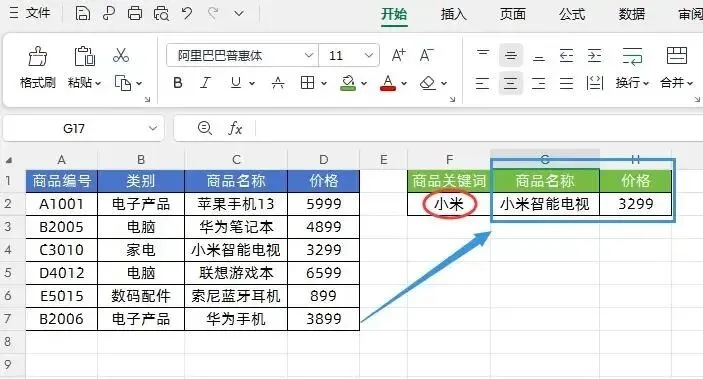Click the formula bar input area

[480, 129]
